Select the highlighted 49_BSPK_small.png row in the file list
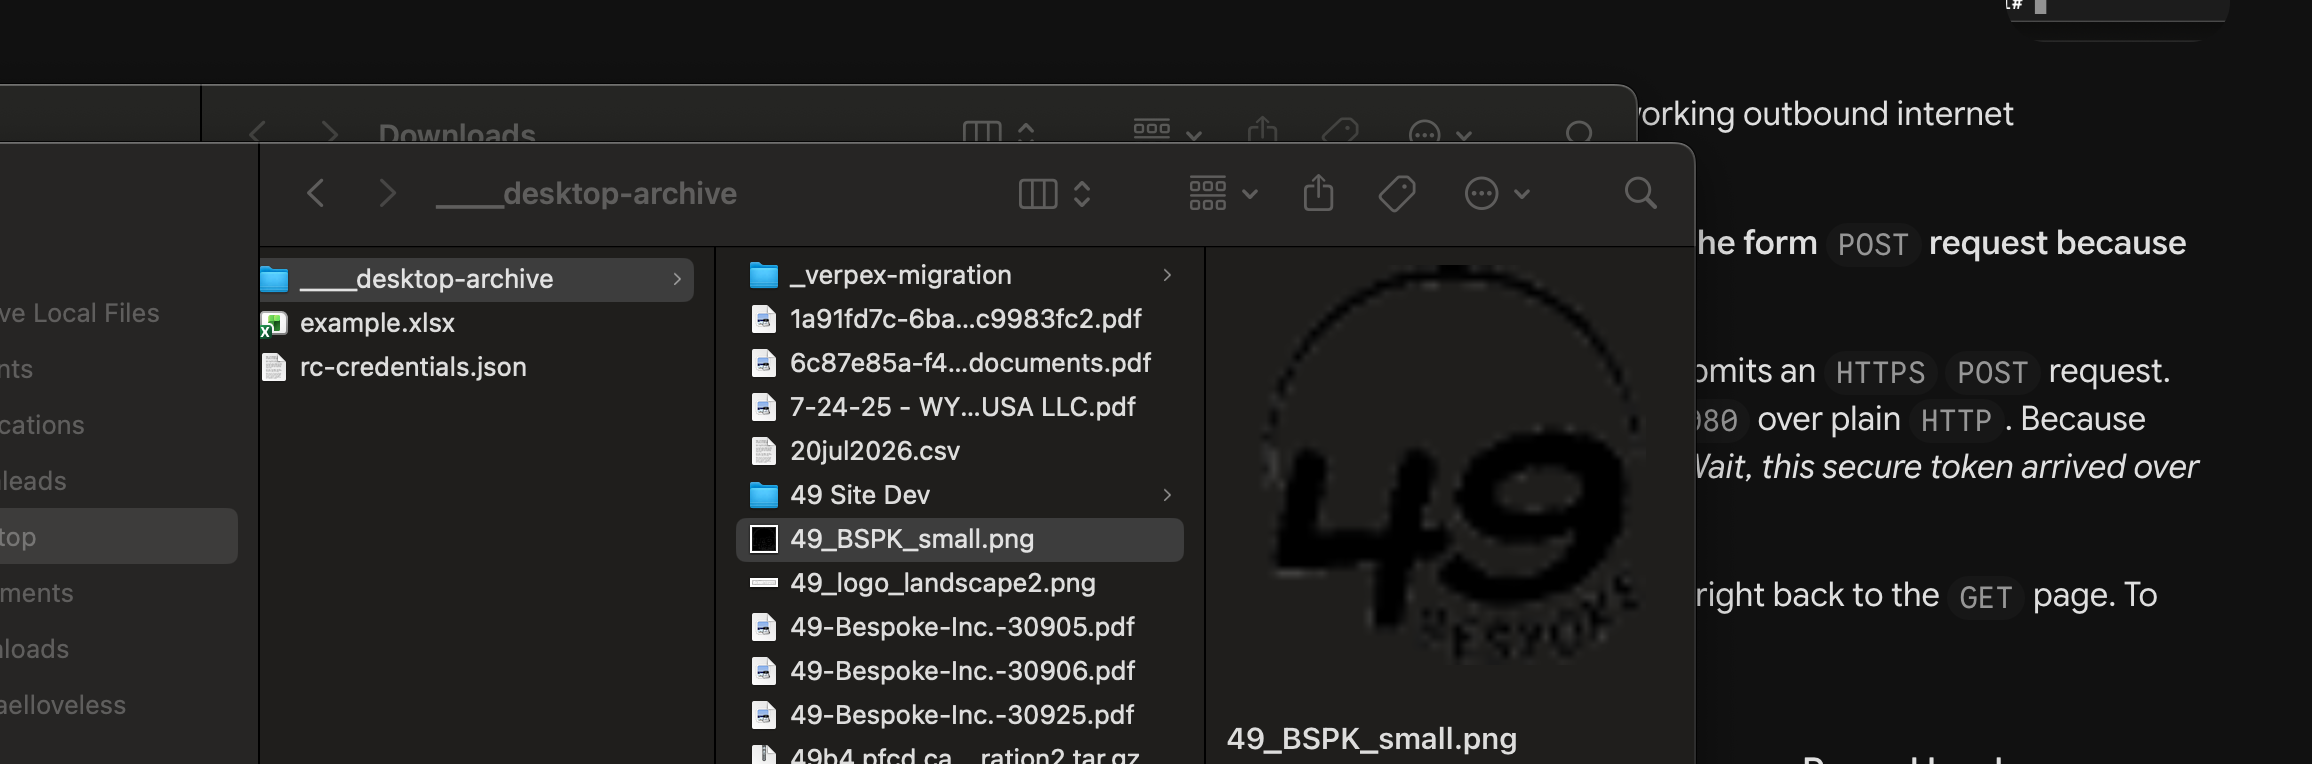The height and width of the screenshot is (764, 2312). click(x=960, y=539)
